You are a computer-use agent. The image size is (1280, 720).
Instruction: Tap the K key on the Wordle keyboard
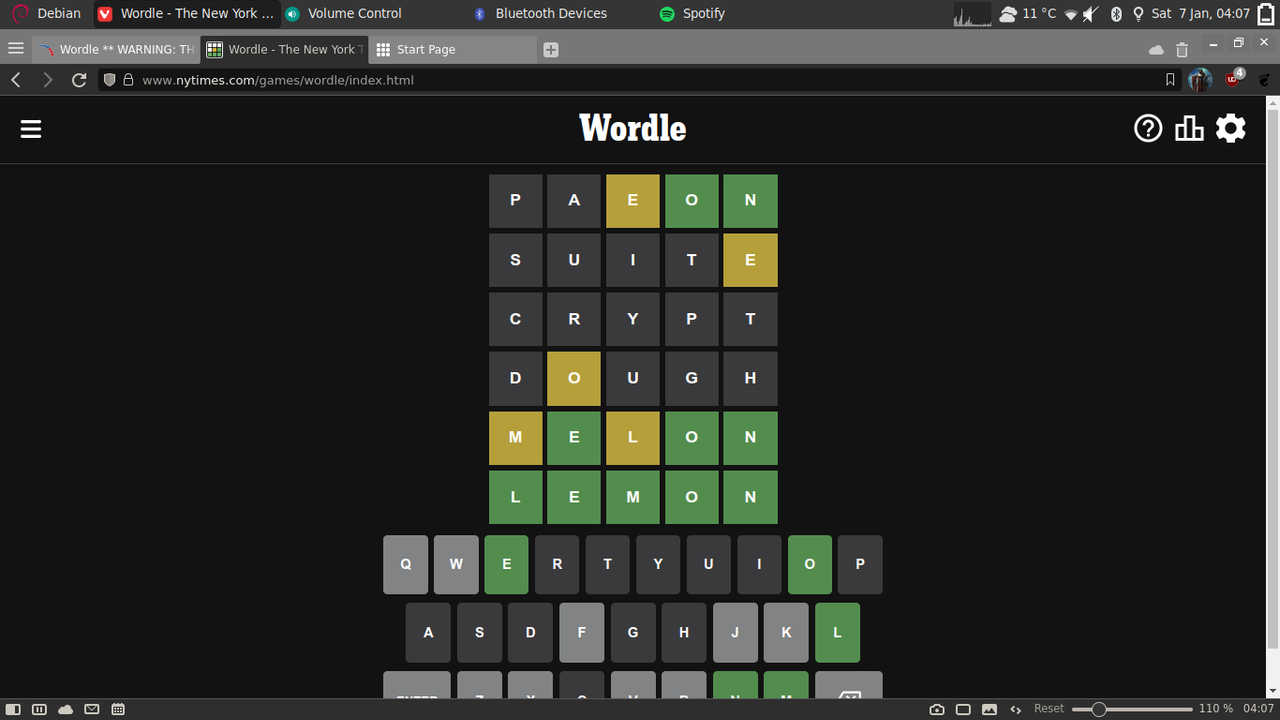tap(786, 633)
